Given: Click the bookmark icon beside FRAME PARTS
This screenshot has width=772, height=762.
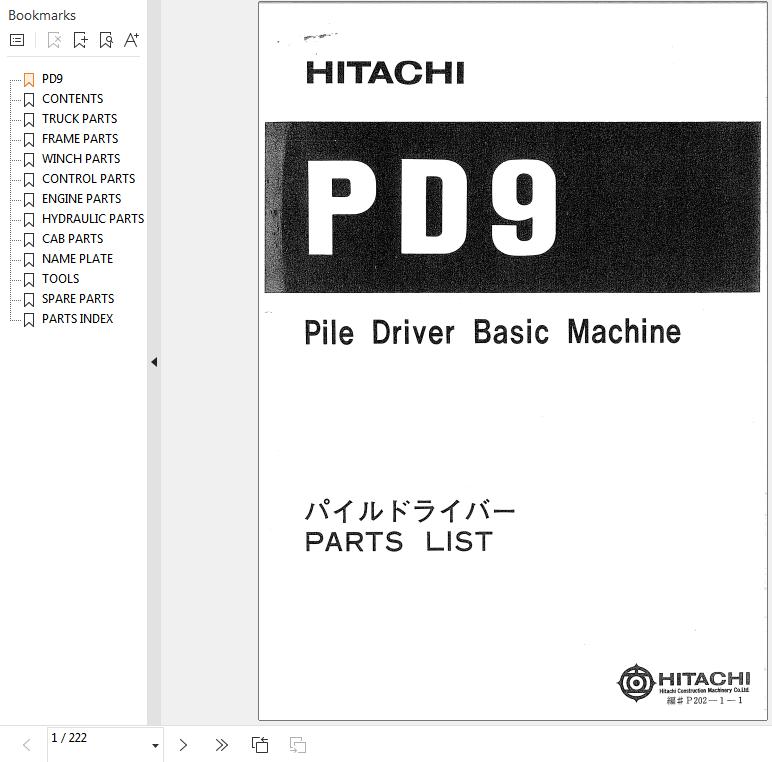Looking at the screenshot, I should (x=29, y=139).
